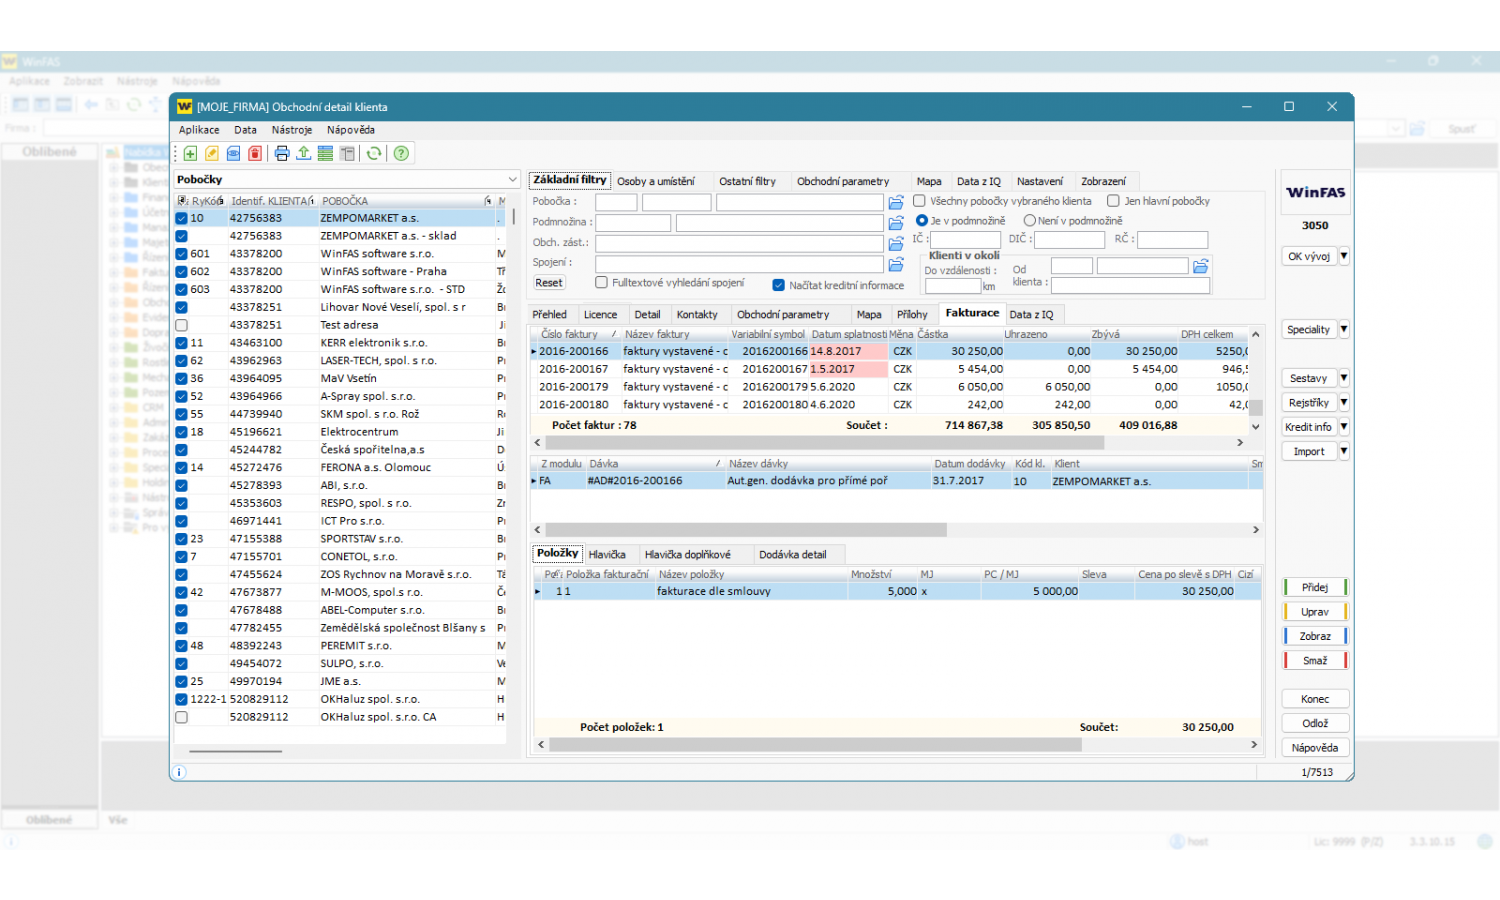Viewport: 1500px width, 900px height.
Task: Switch to the Kontakty tab
Action: [697, 314]
